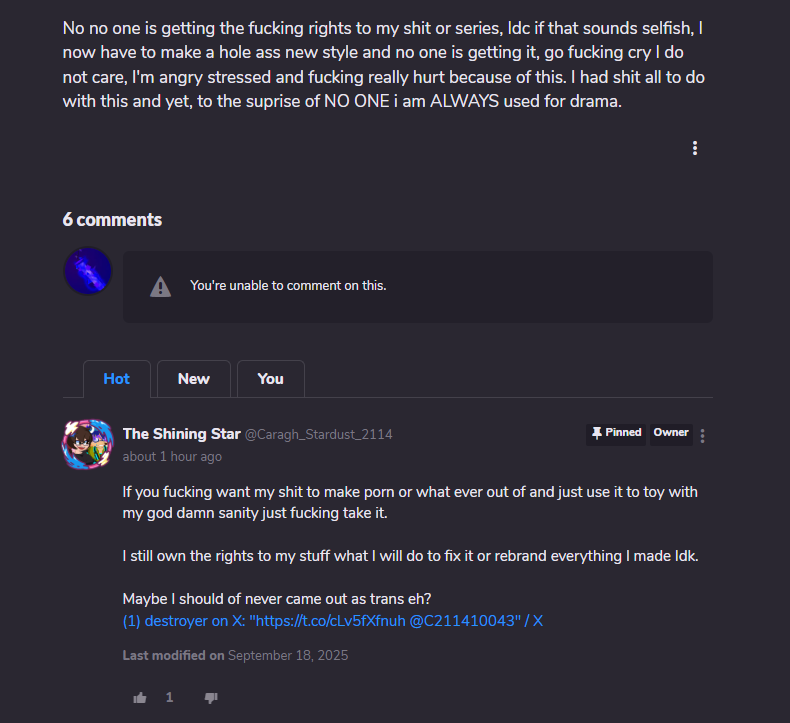
Task: Click the Owner badge
Action: (x=671, y=433)
